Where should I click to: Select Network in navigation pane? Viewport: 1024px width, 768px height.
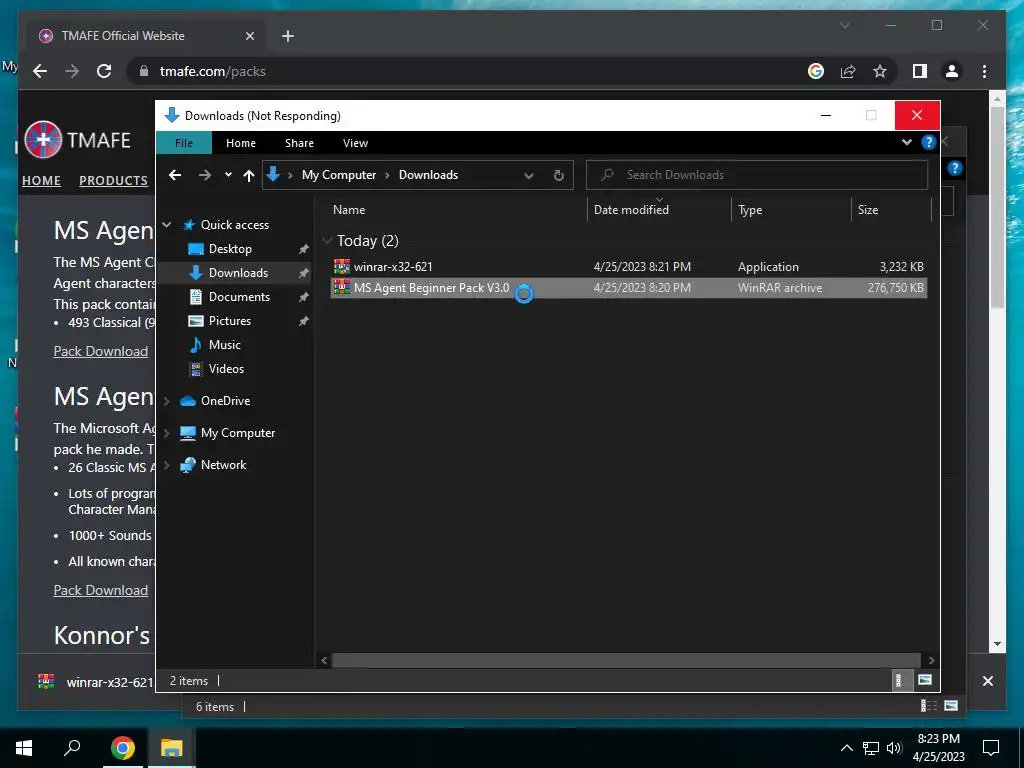(223, 465)
